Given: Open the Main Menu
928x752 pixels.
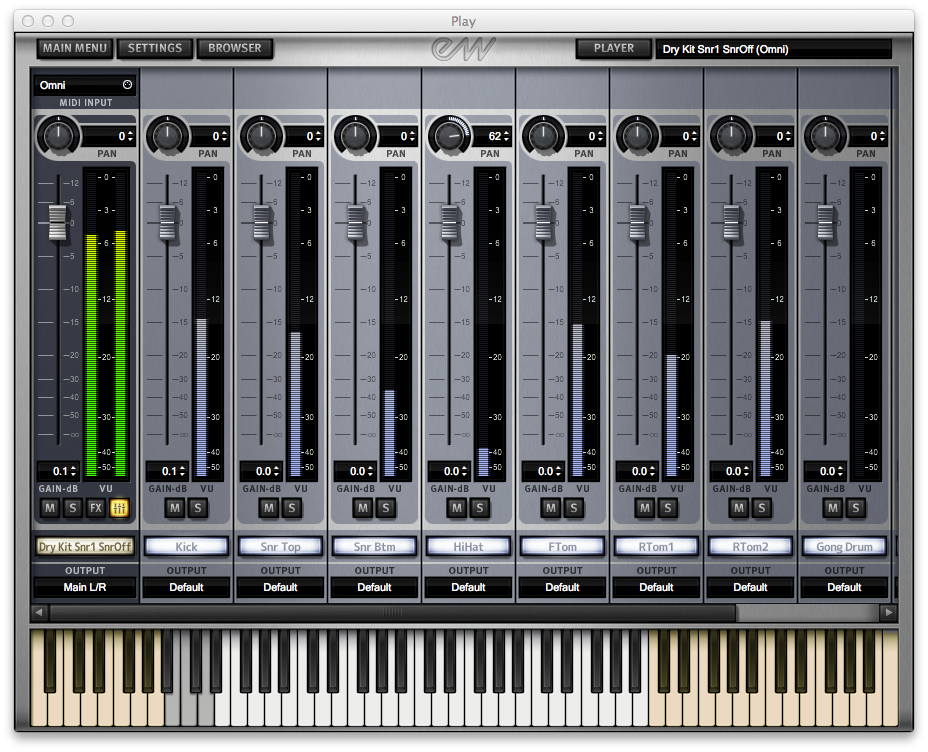Looking at the screenshot, I should tap(75, 48).
